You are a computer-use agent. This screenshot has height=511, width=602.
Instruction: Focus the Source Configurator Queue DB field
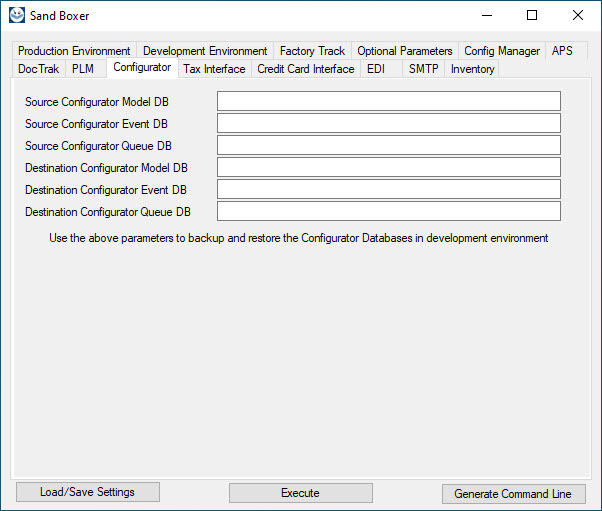(x=388, y=145)
